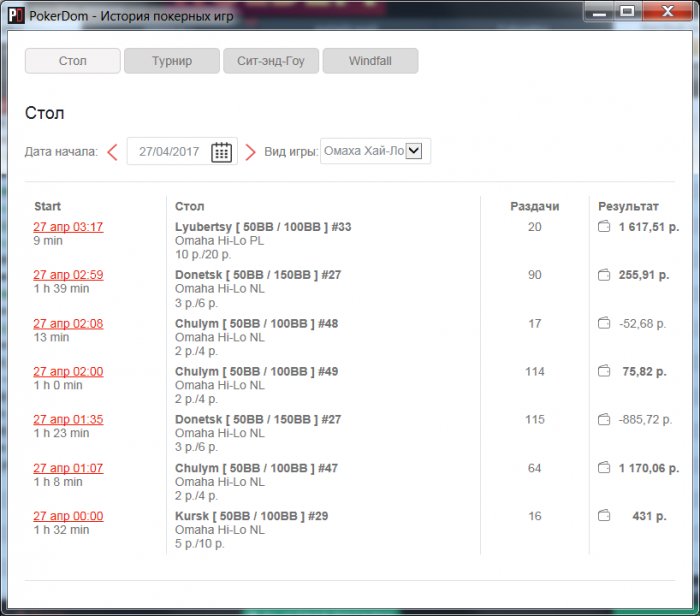
Task: Open session link 27 апр 02:00
Action: point(68,371)
